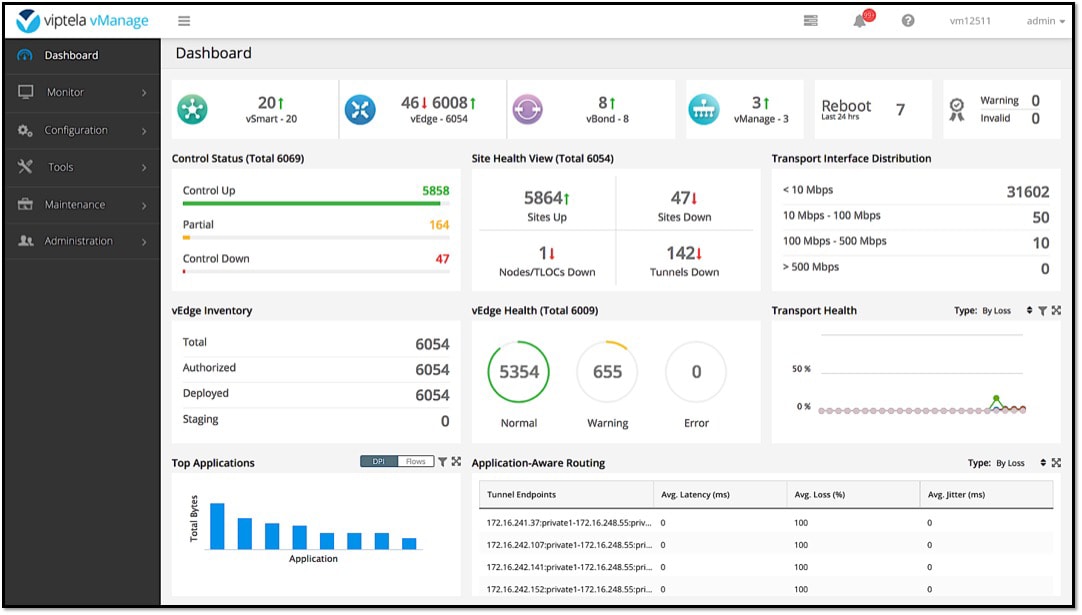The width and height of the screenshot is (1082, 615).
Task: Open the admin user dropdown
Action: [1045, 21]
